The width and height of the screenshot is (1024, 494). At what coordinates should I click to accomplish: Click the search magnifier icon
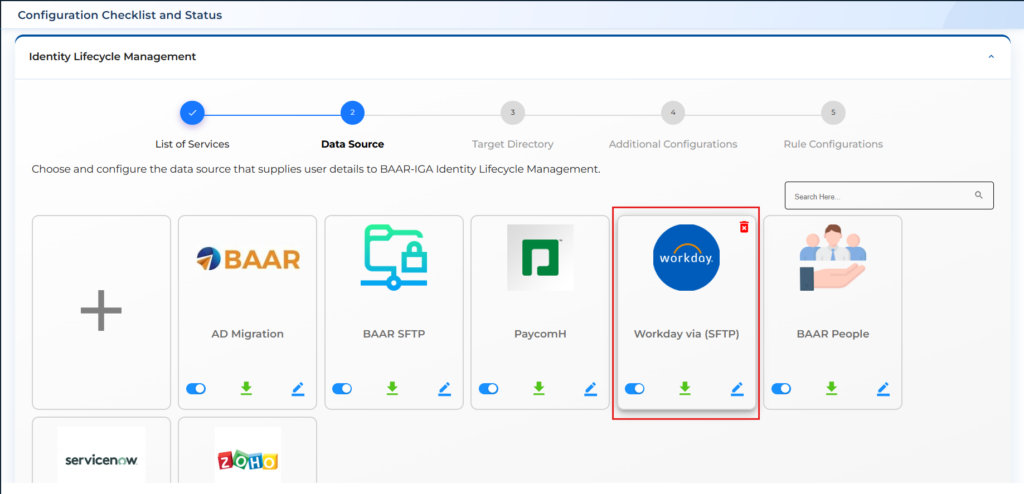coord(978,195)
